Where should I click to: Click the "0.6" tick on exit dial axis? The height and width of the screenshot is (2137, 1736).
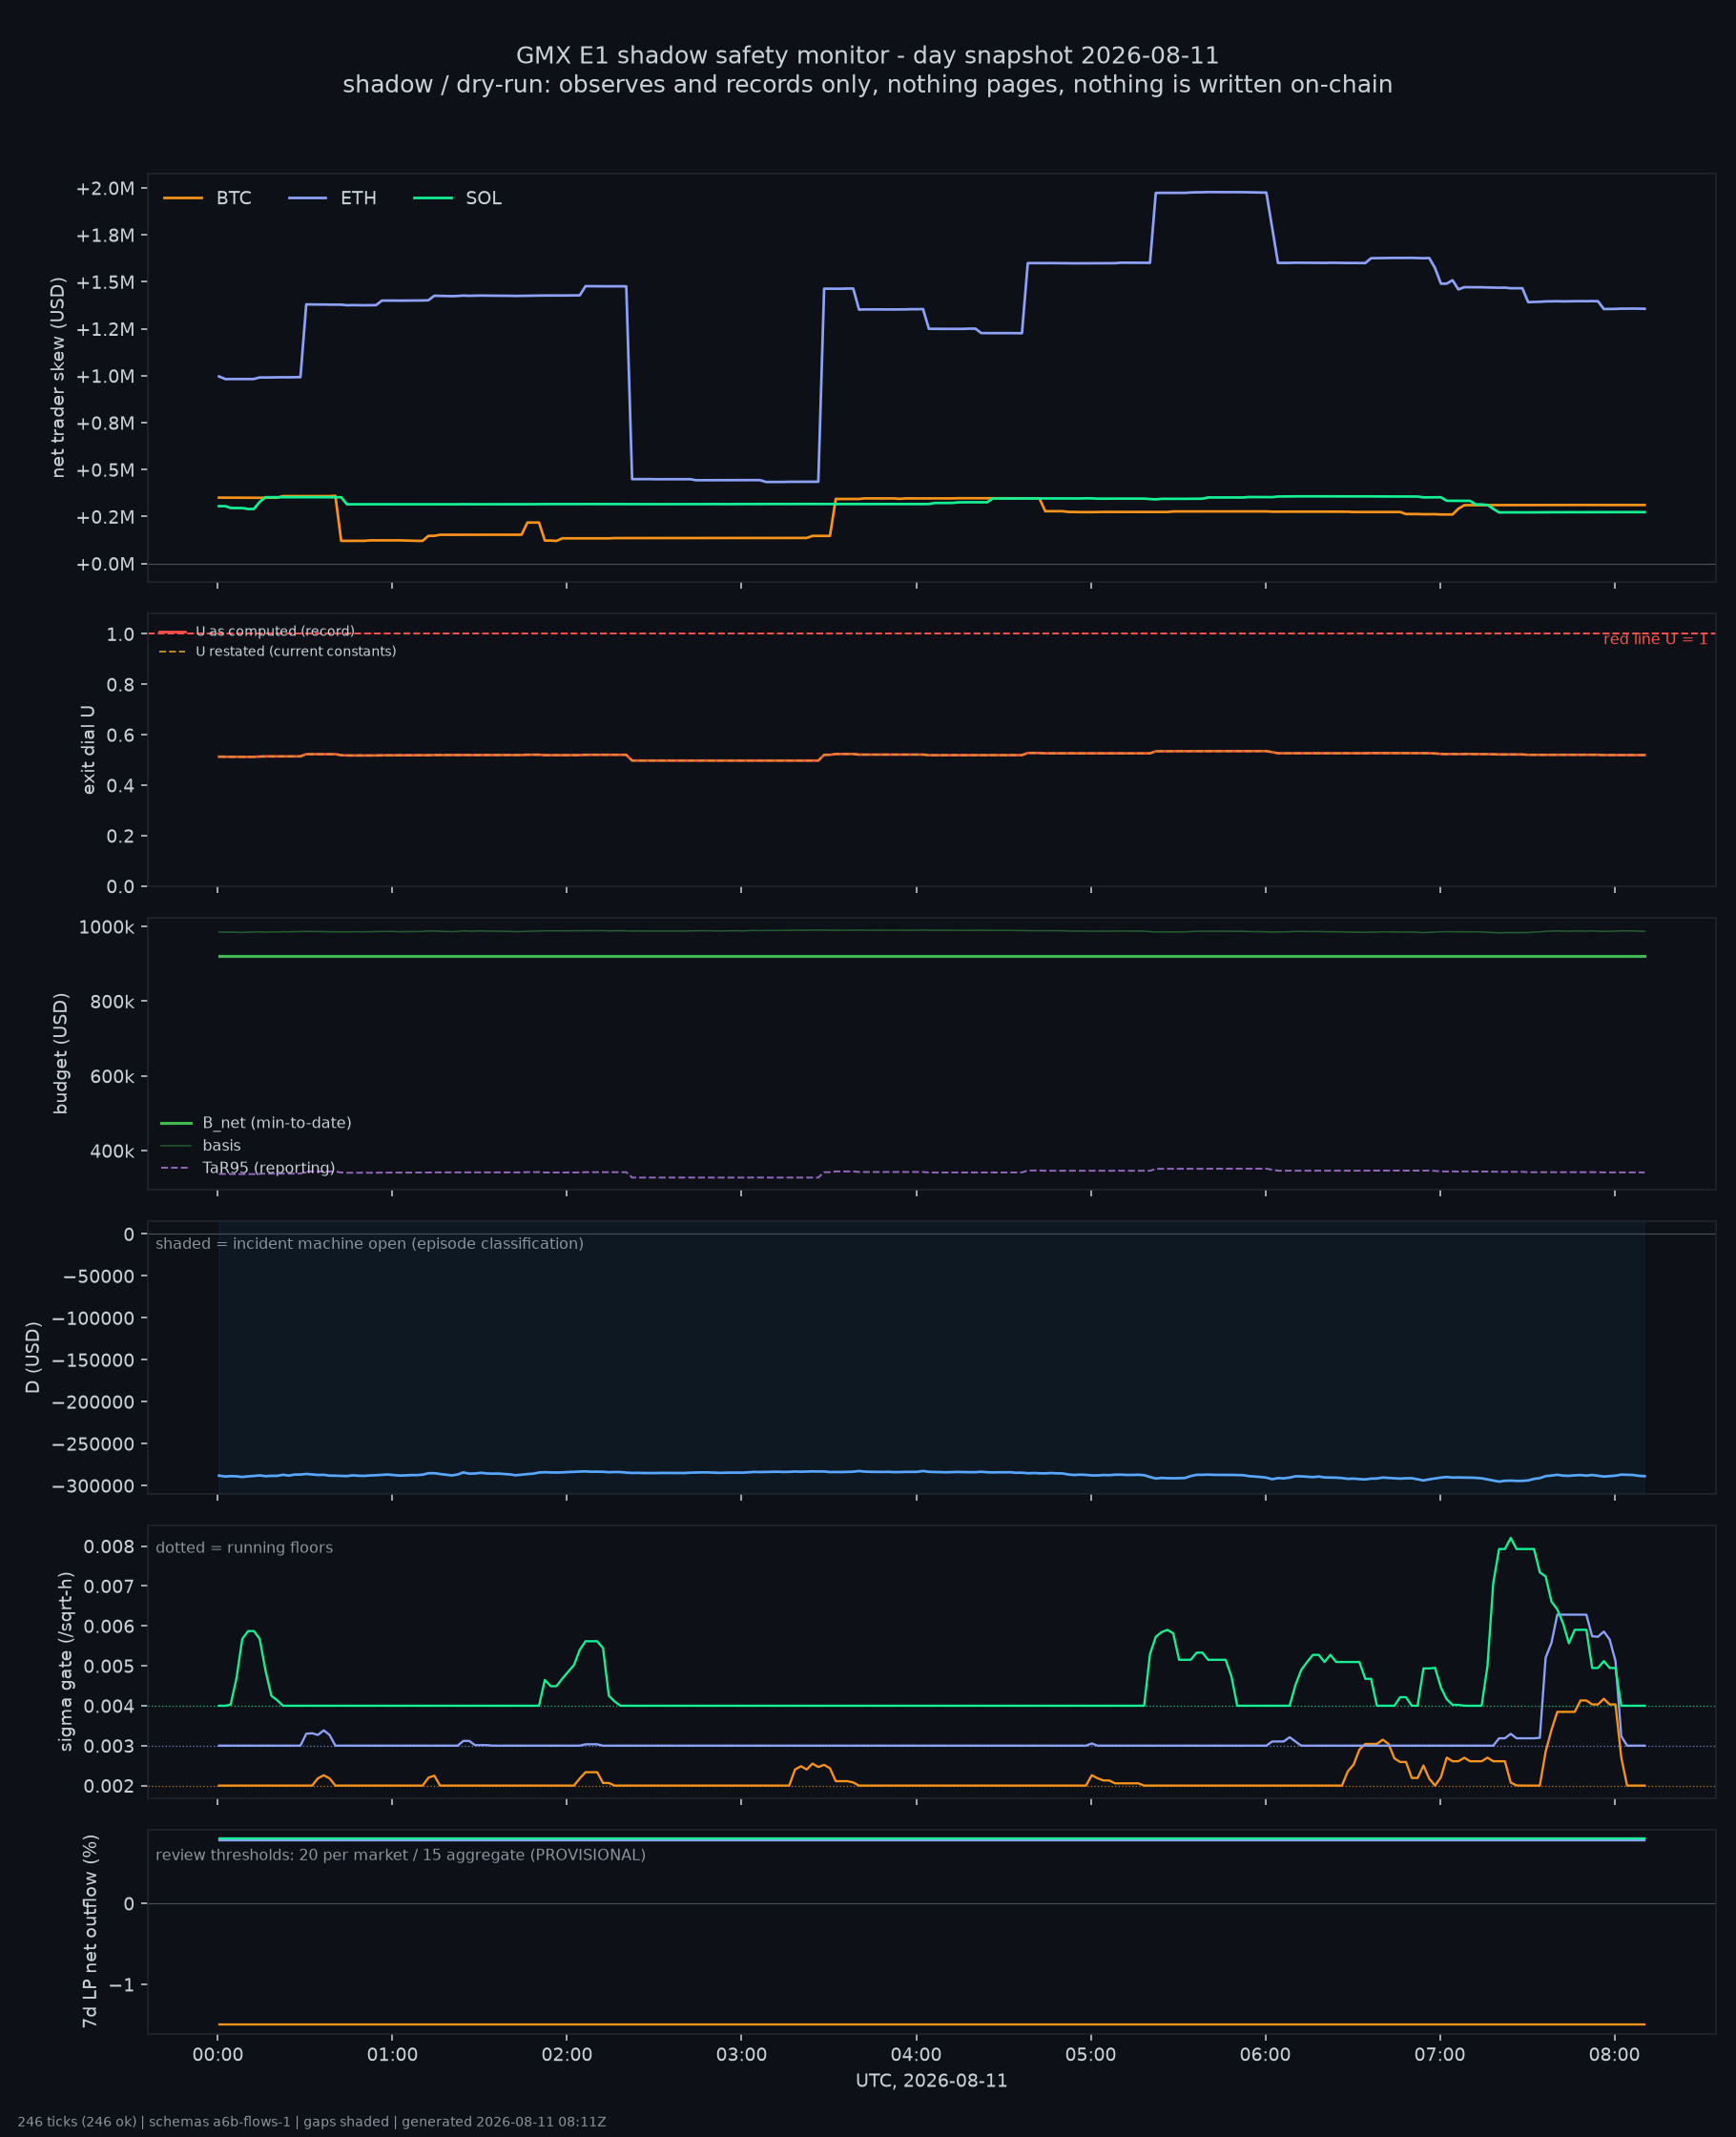[x=121, y=736]
